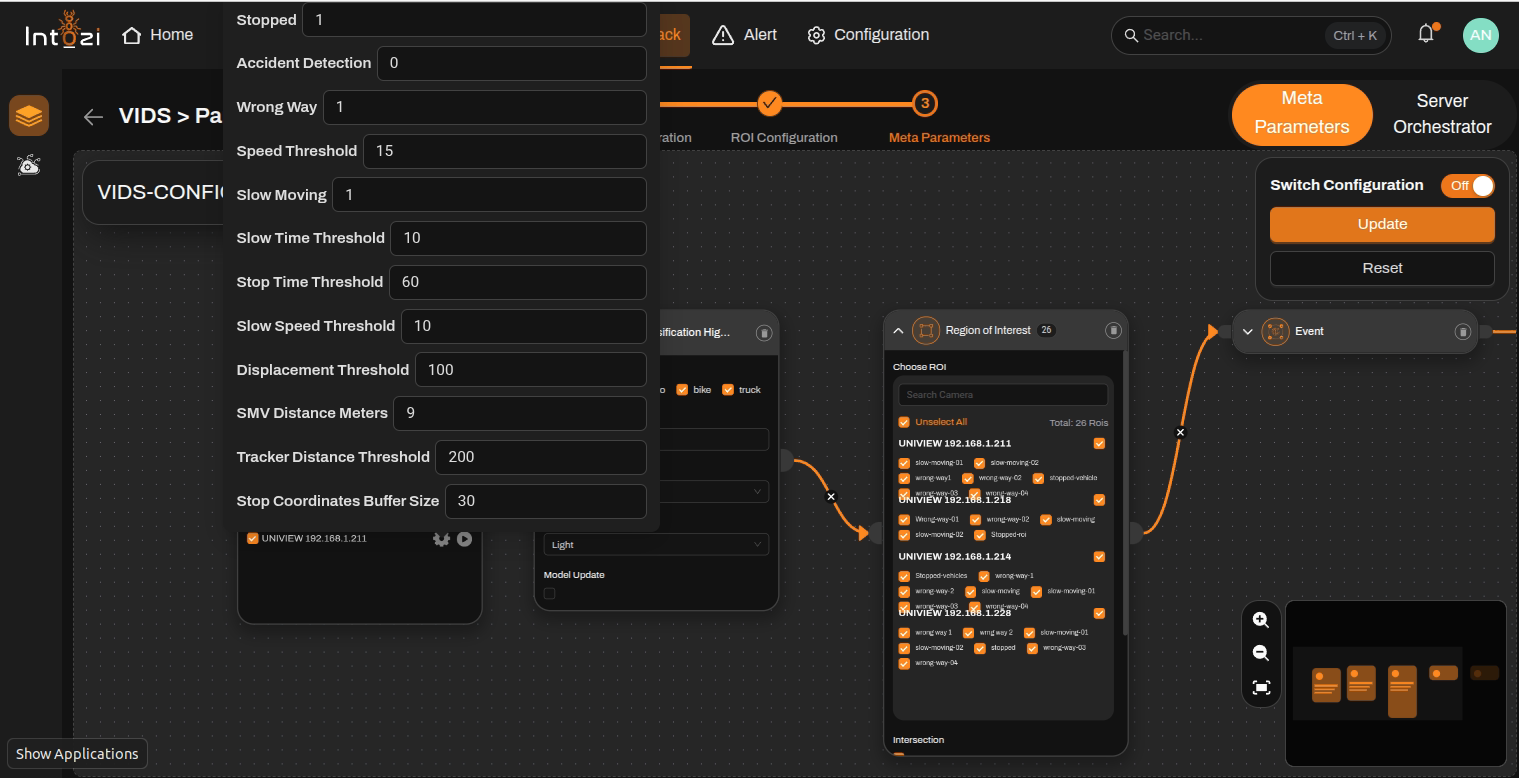The width and height of the screenshot is (1519, 778).
Task: Open the Light dropdown
Action: pos(656,544)
